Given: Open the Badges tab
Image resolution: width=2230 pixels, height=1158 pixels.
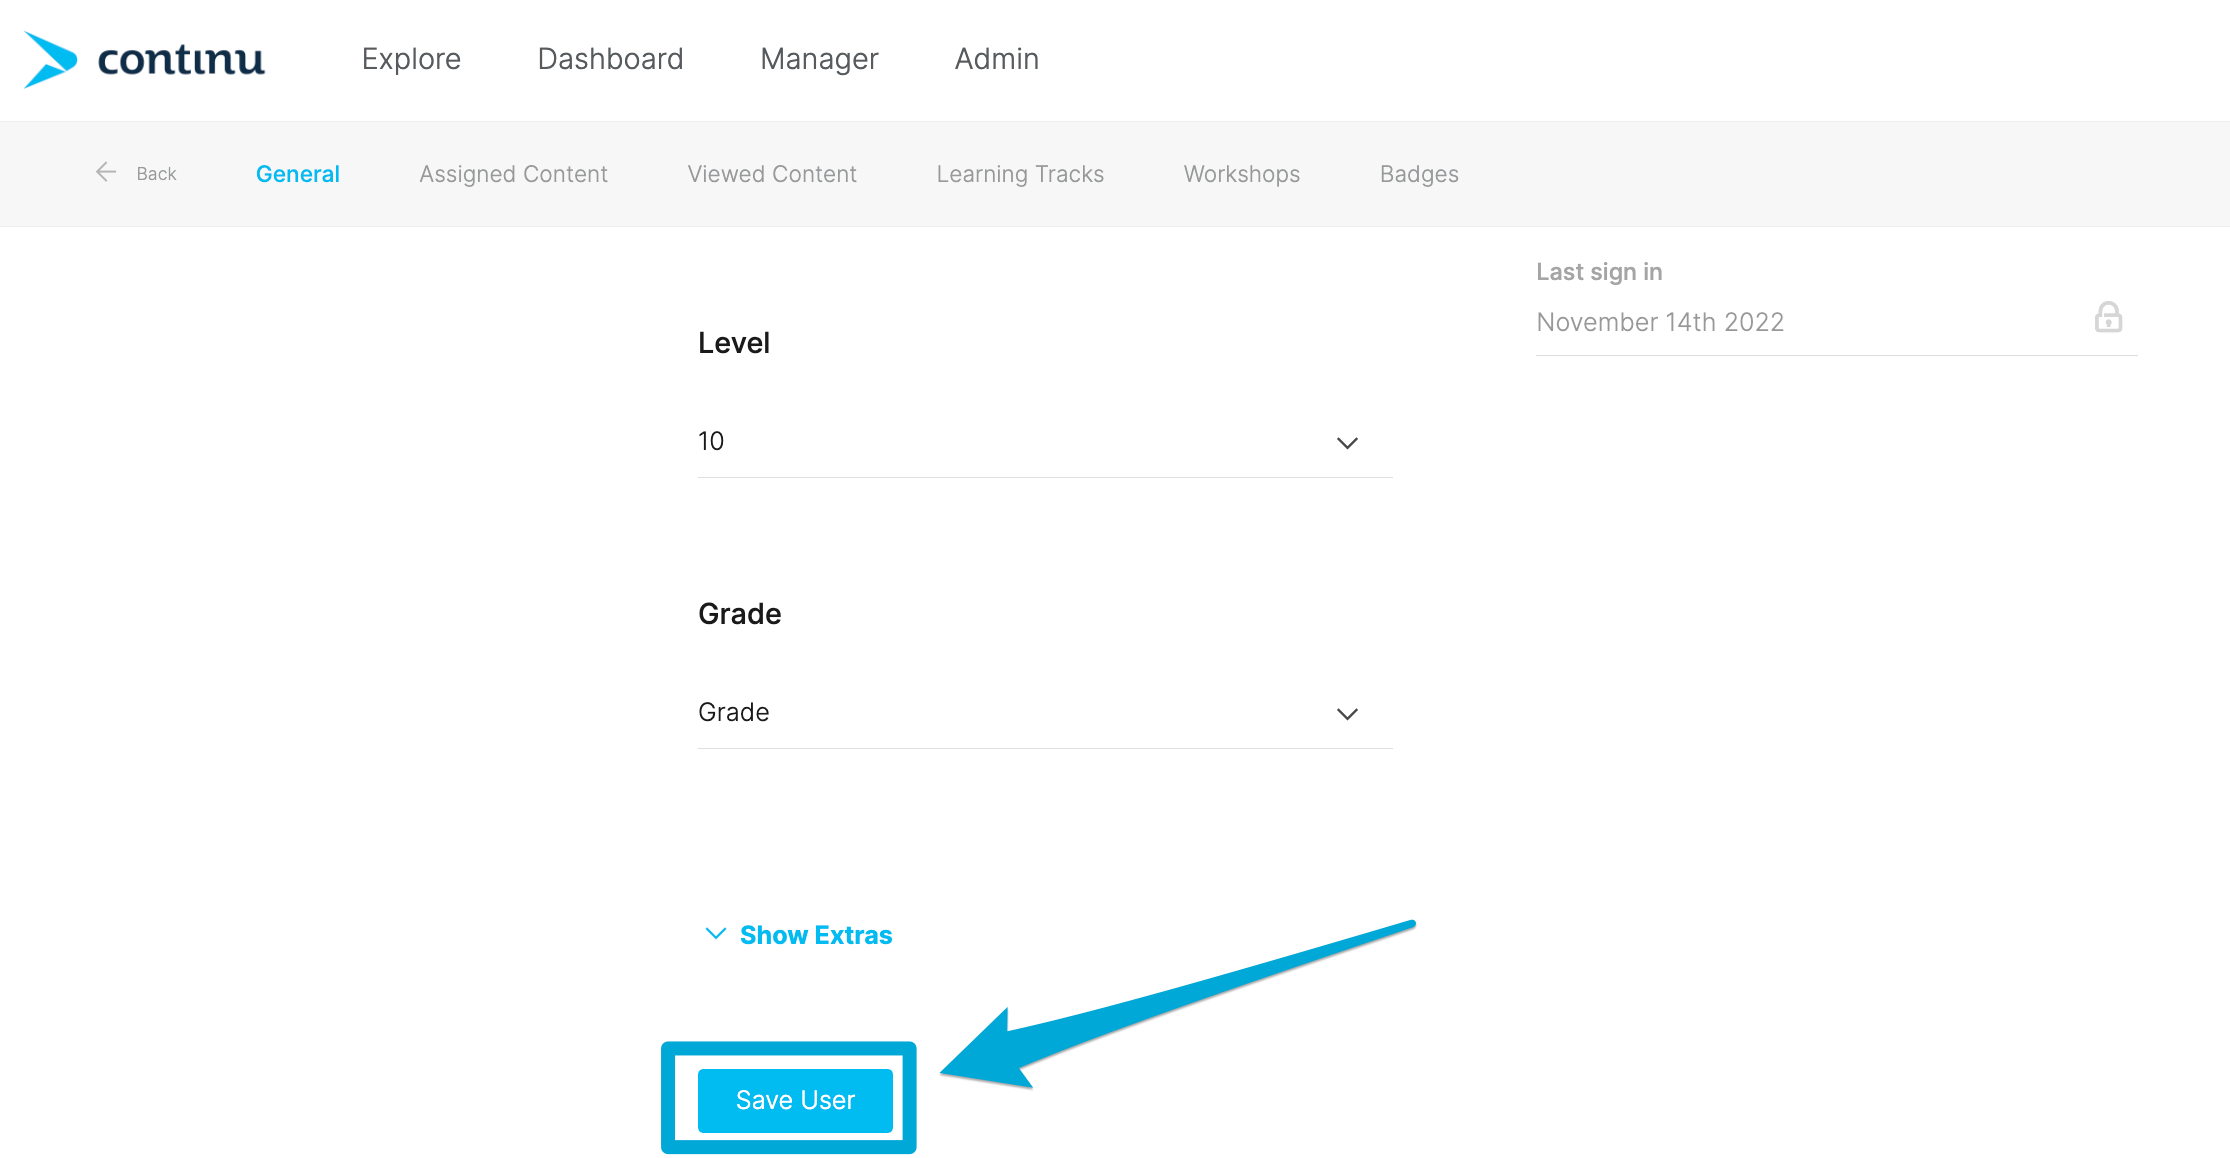Looking at the screenshot, I should click(x=1419, y=174).
